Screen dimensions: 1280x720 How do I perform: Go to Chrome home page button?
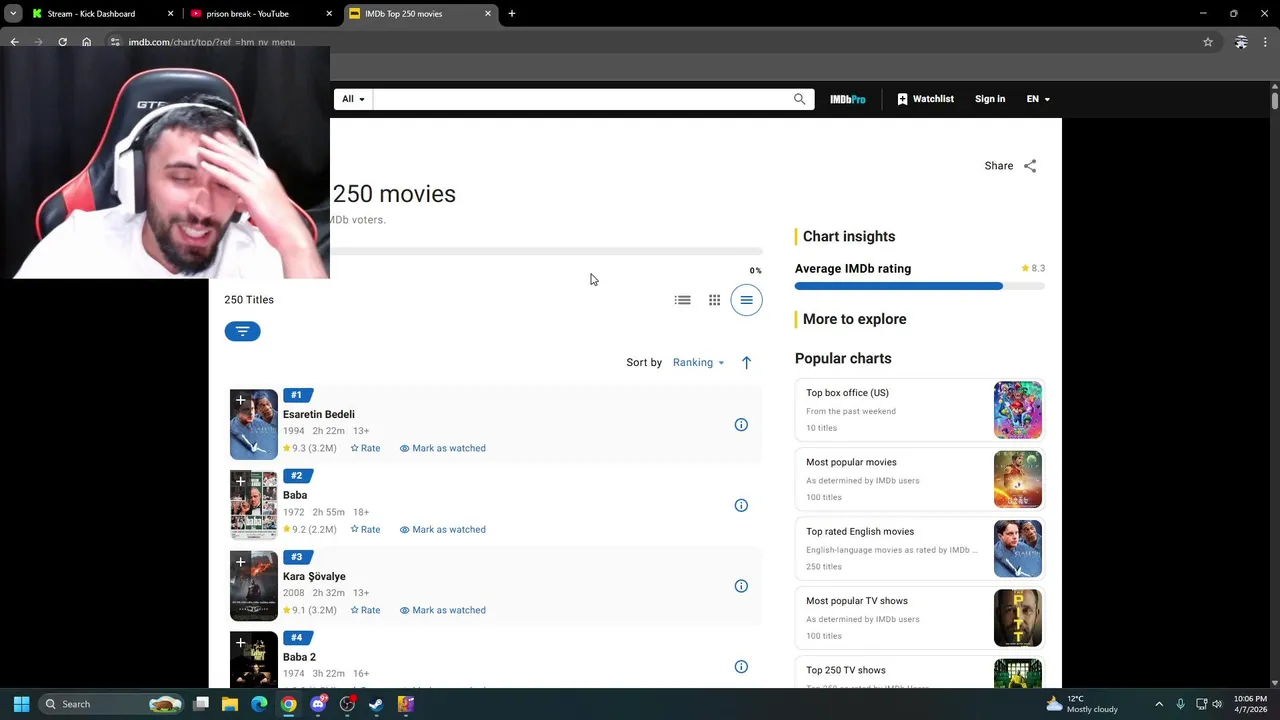pos(86,42)
